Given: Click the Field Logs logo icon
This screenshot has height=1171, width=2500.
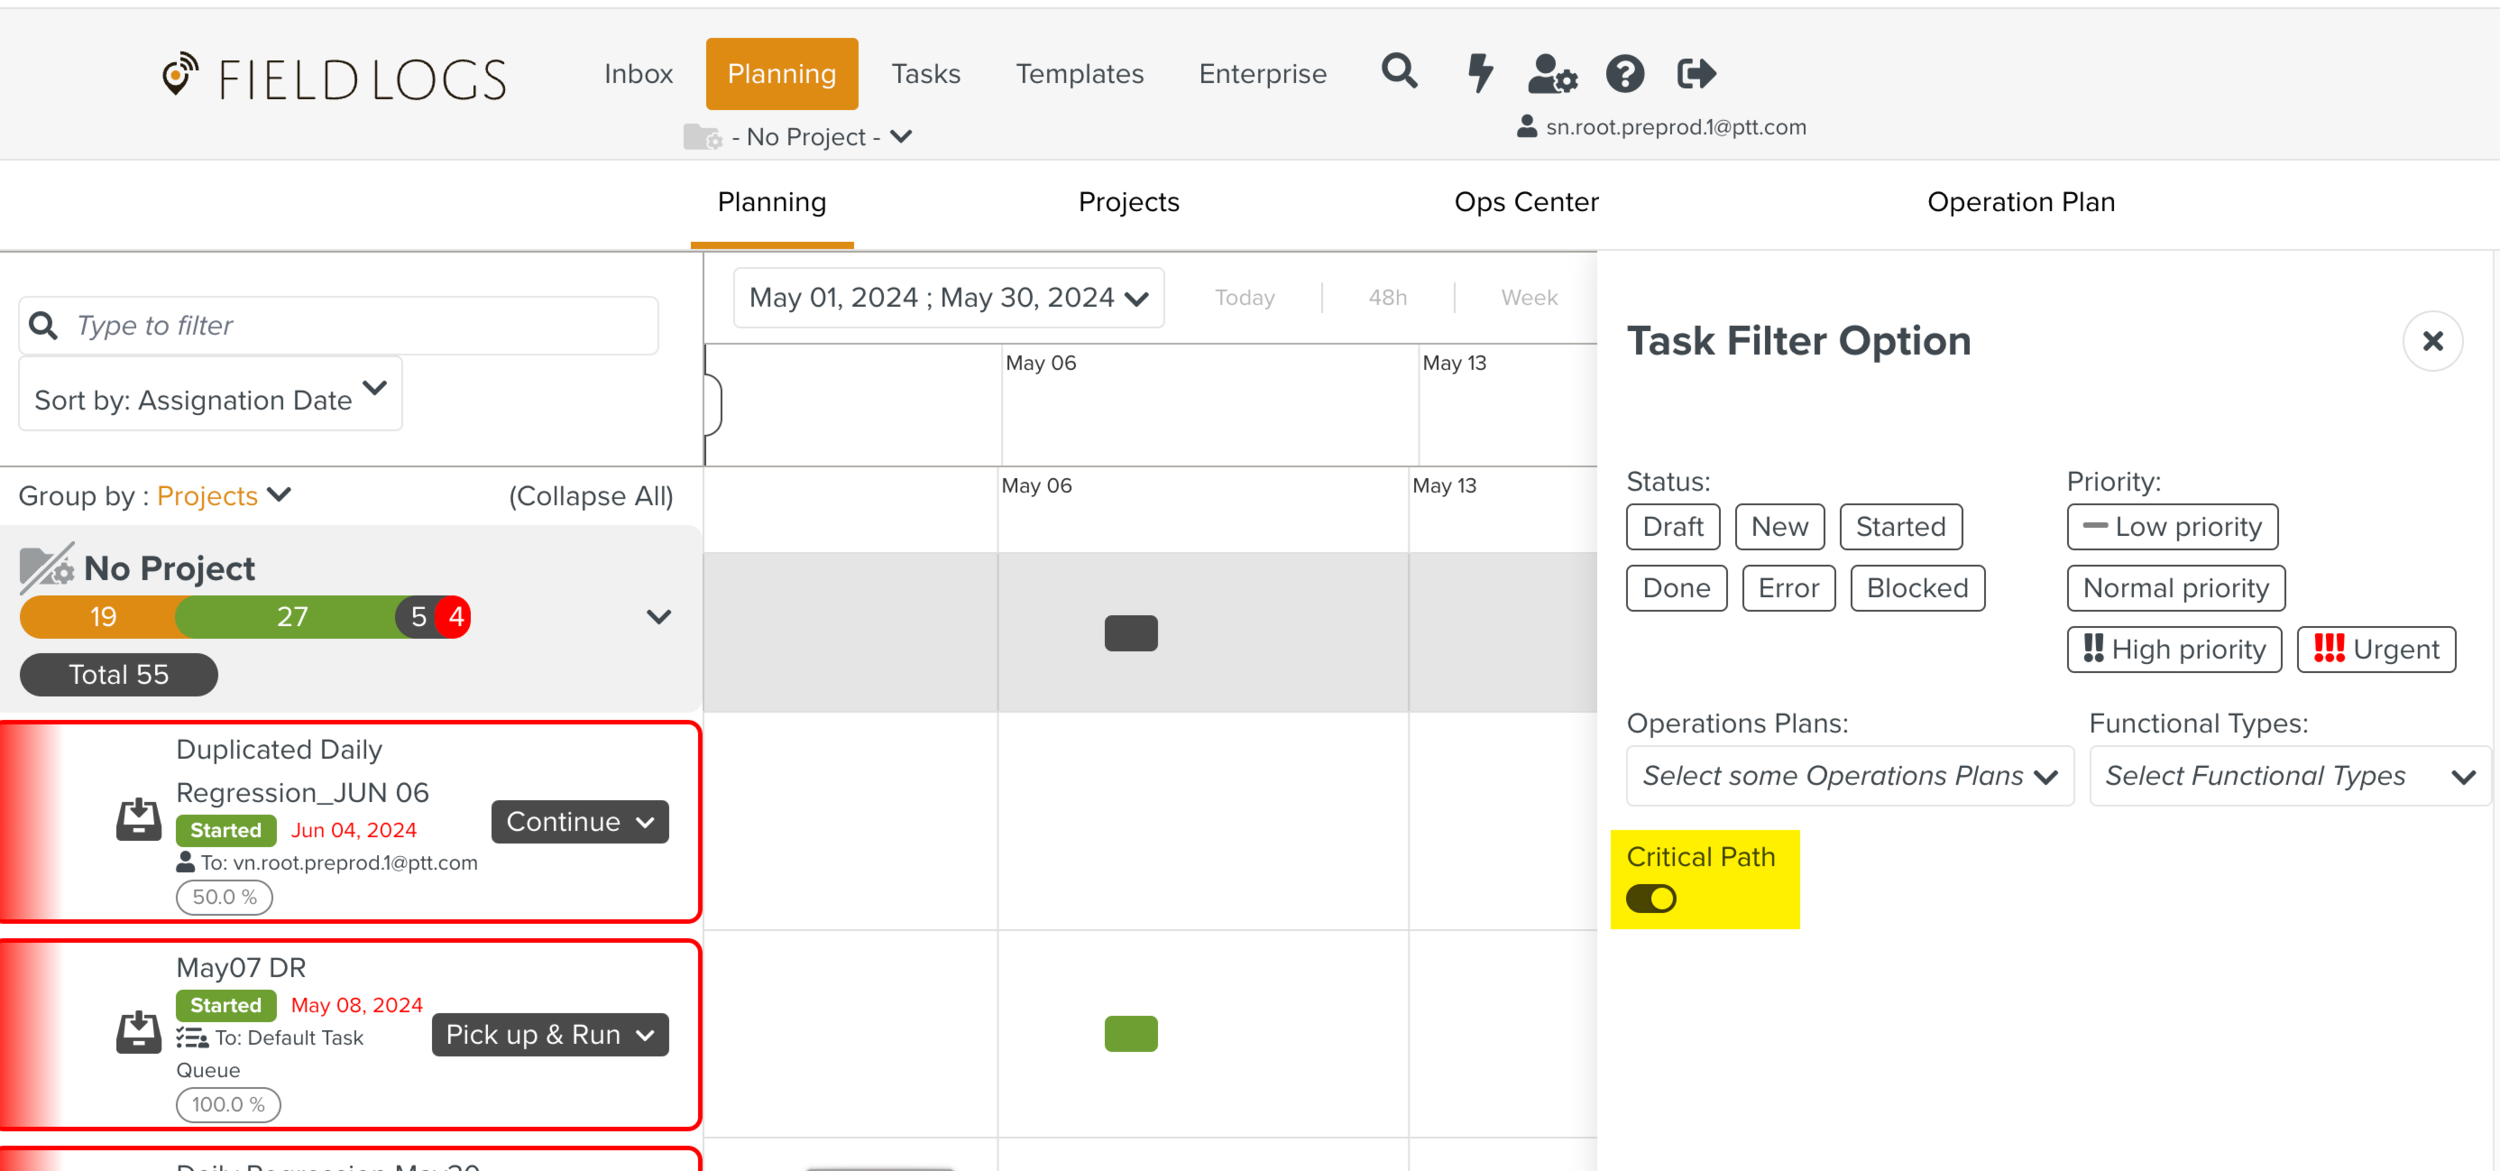Looking at the screenshot, I should pos(180,75).
